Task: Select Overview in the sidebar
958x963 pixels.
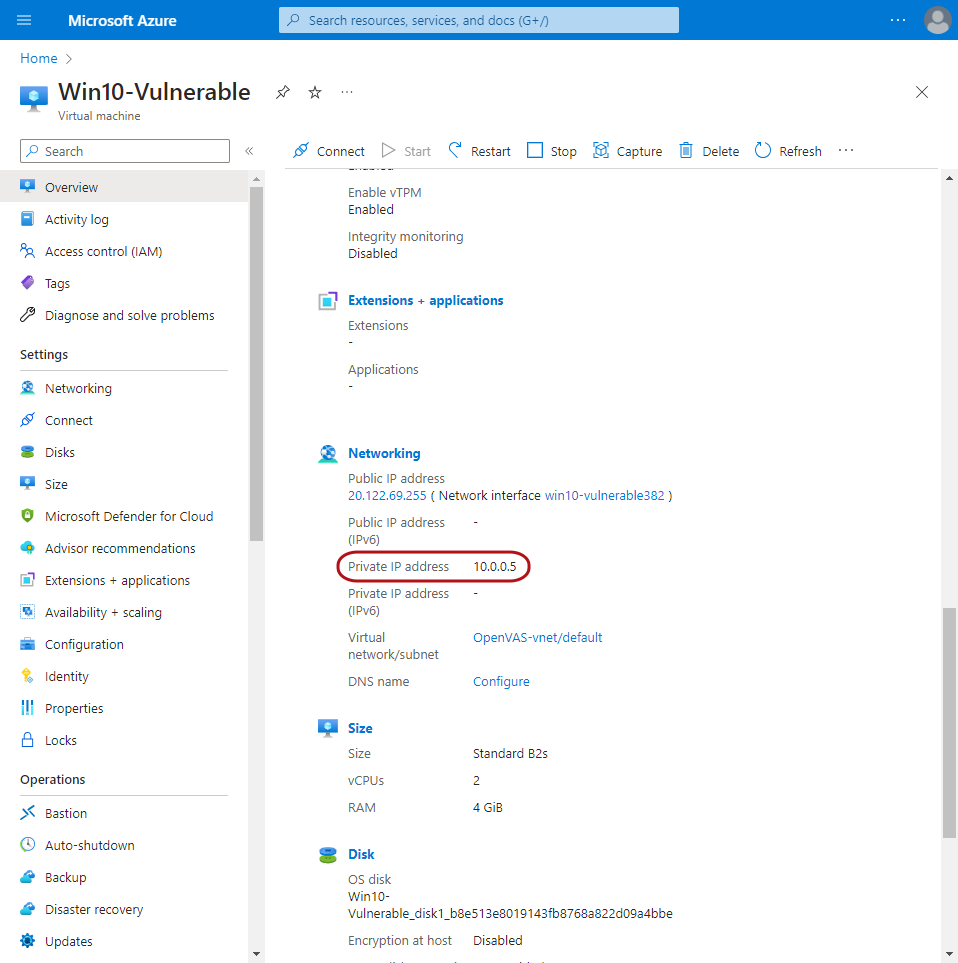Action: tap(124, 187)
